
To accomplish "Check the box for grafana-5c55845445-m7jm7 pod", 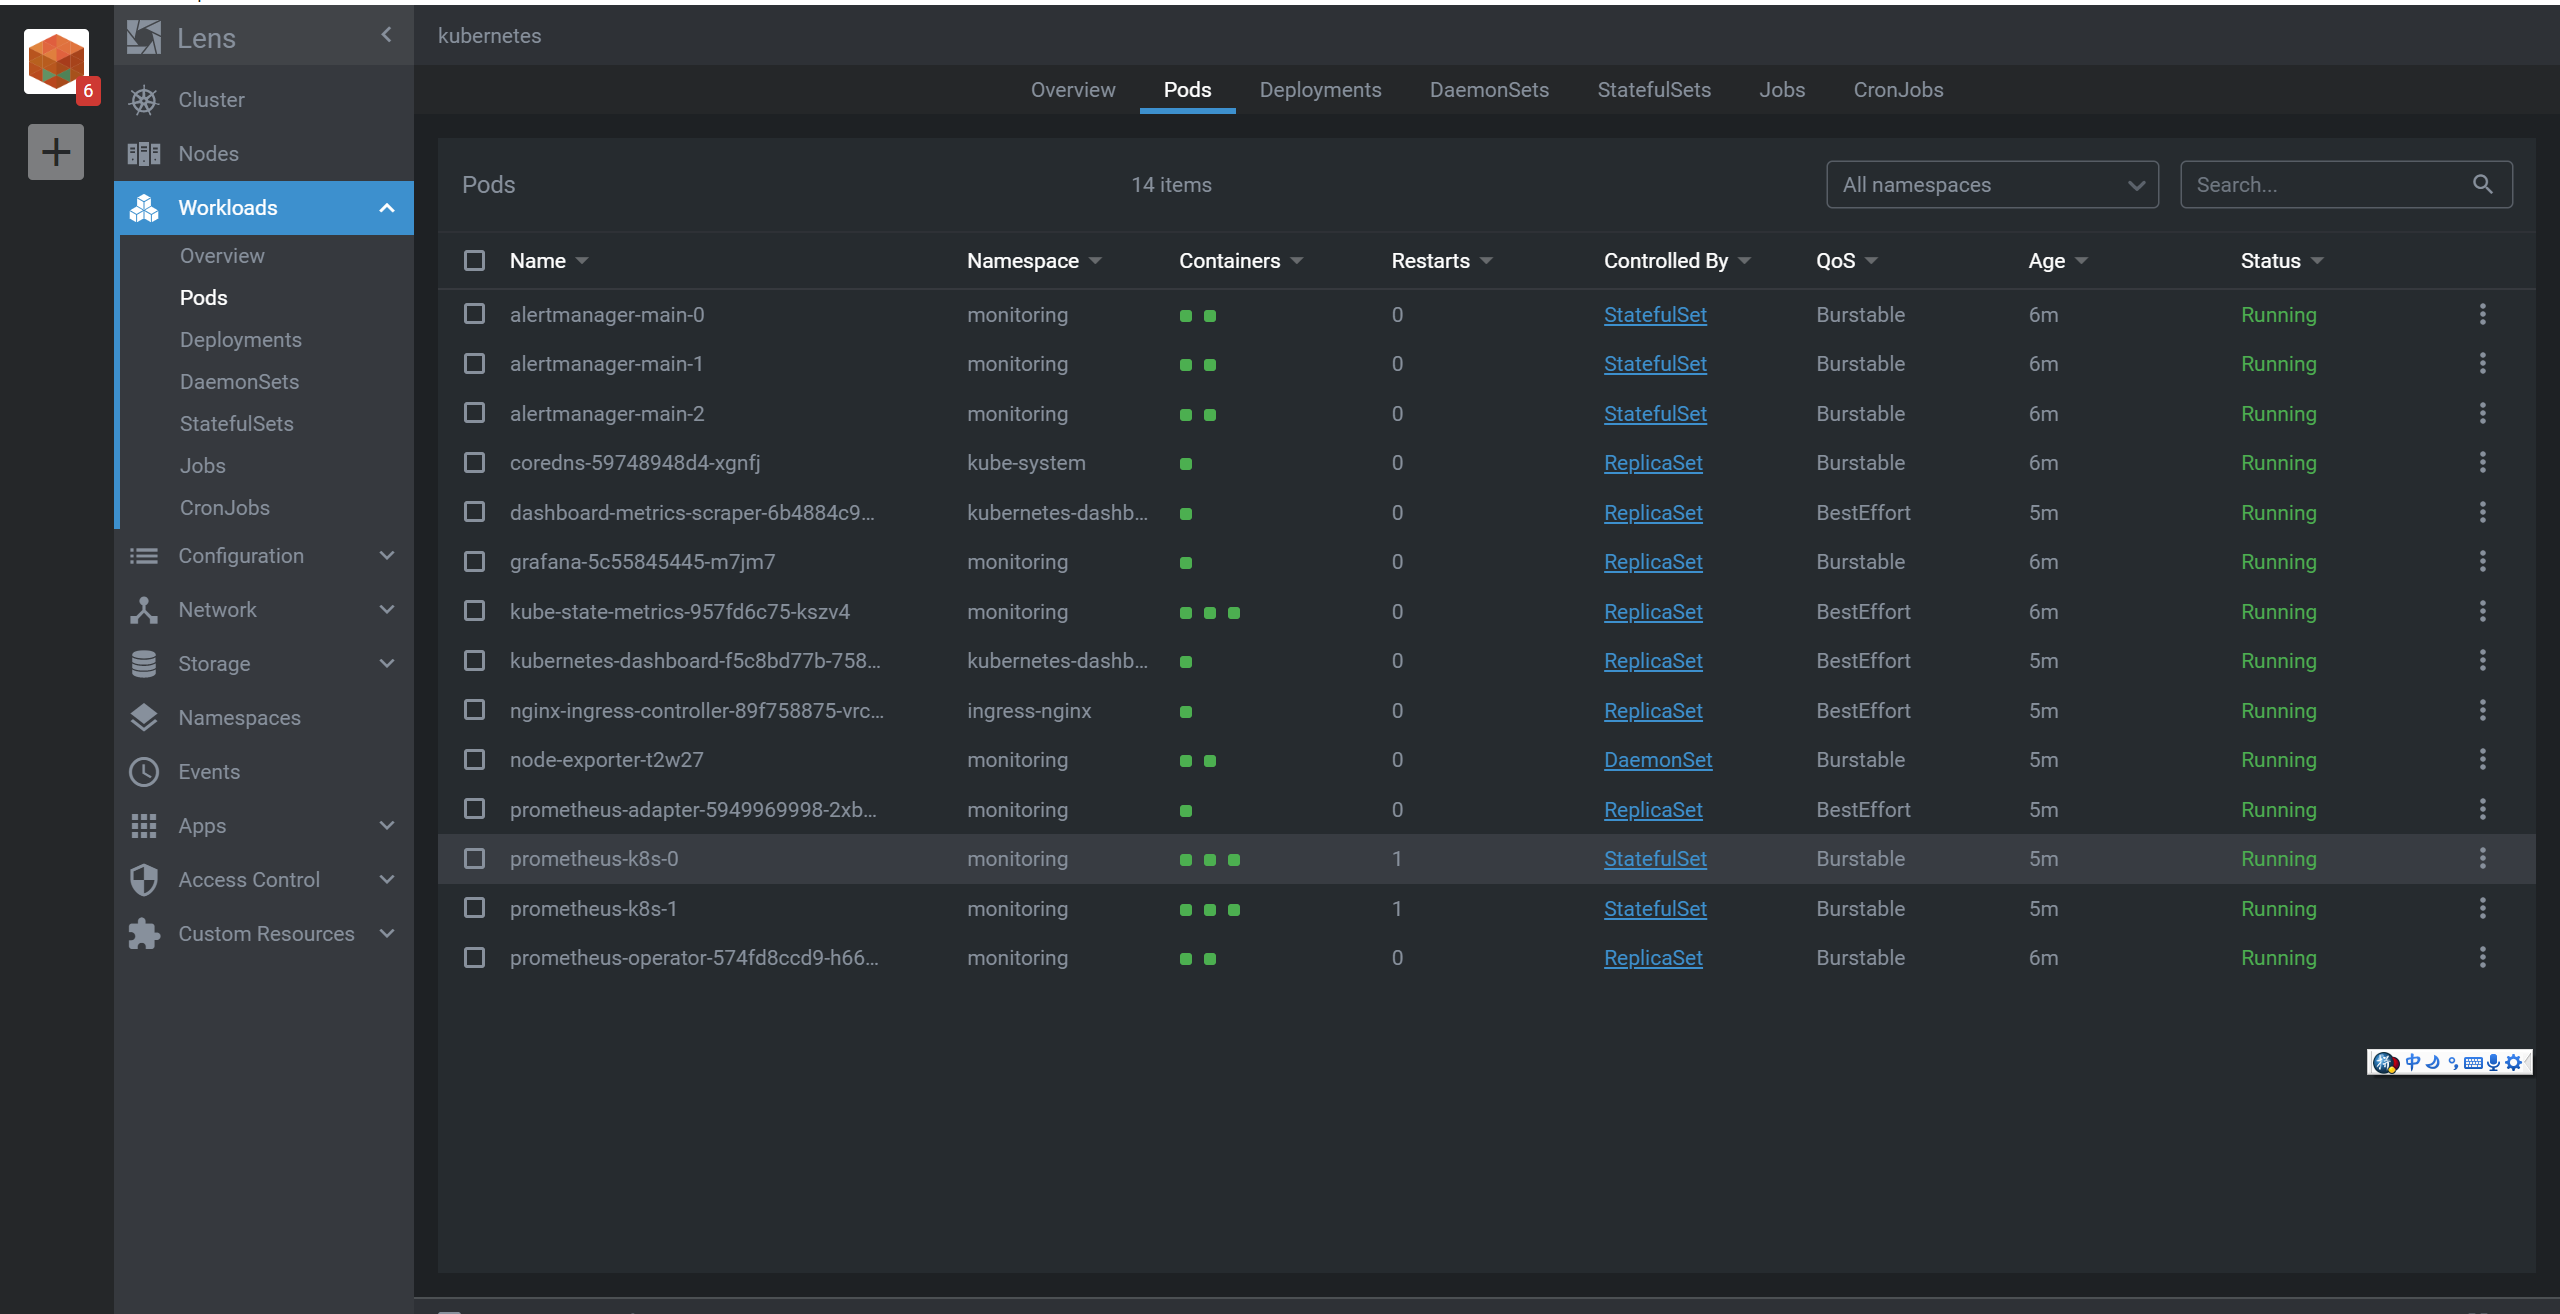I will (474, 562).
